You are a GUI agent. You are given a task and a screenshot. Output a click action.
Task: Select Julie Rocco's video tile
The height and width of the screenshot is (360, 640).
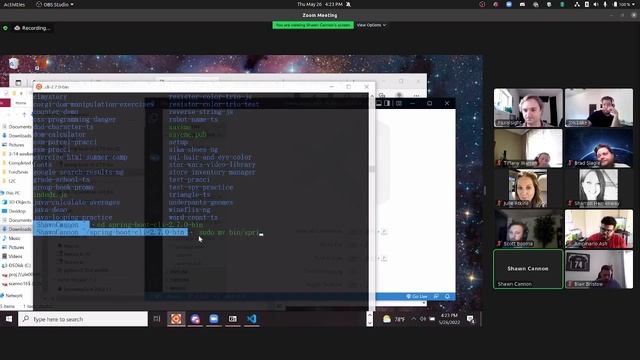tap(528, 188)
